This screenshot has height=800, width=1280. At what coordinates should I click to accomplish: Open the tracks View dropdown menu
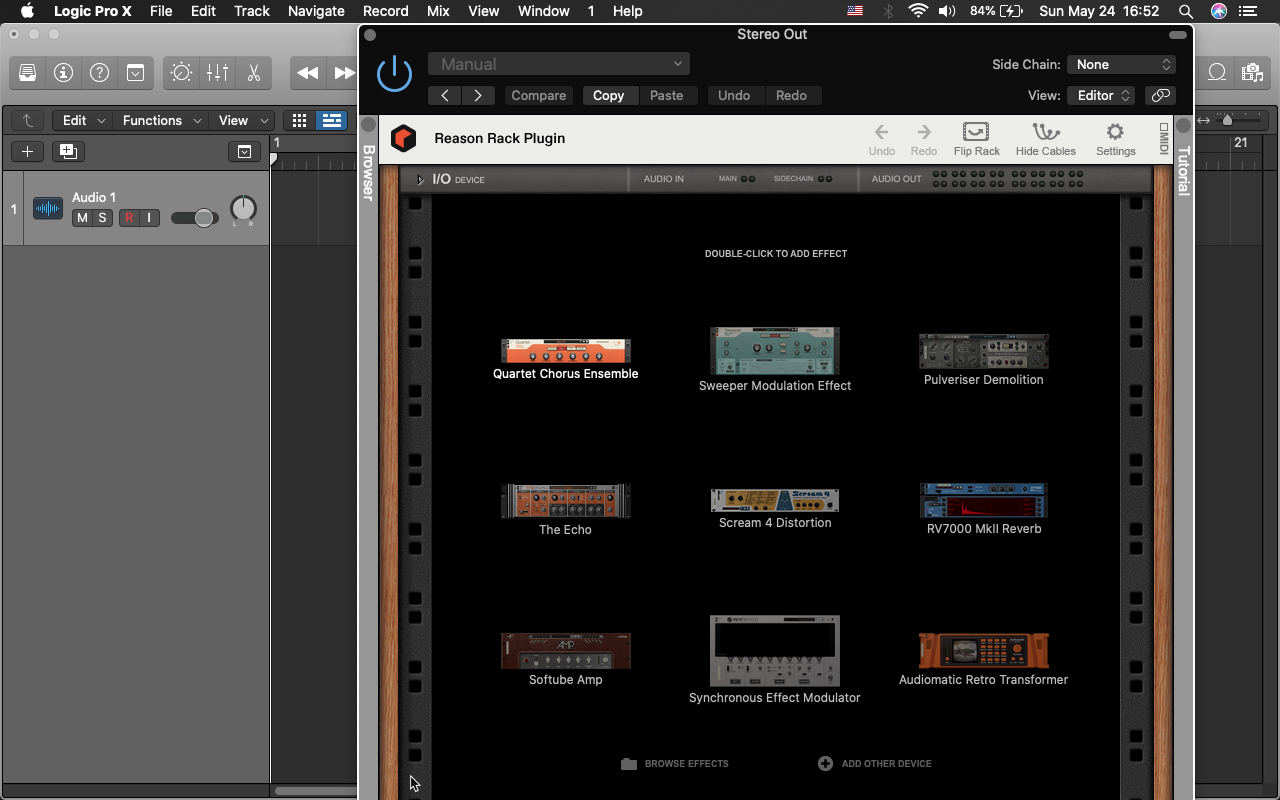[x=241, y=121]
